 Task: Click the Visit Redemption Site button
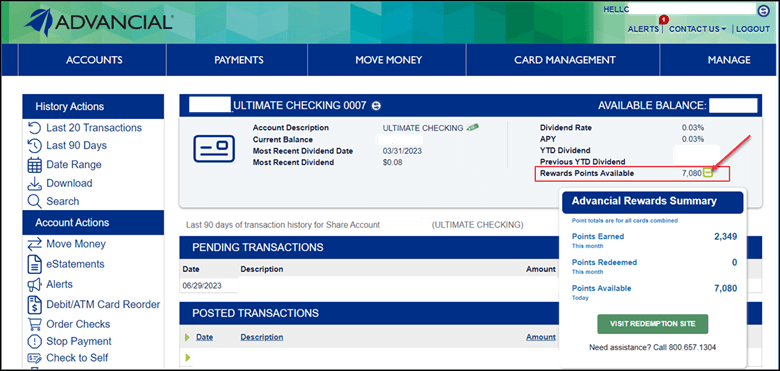coord(653,324)
